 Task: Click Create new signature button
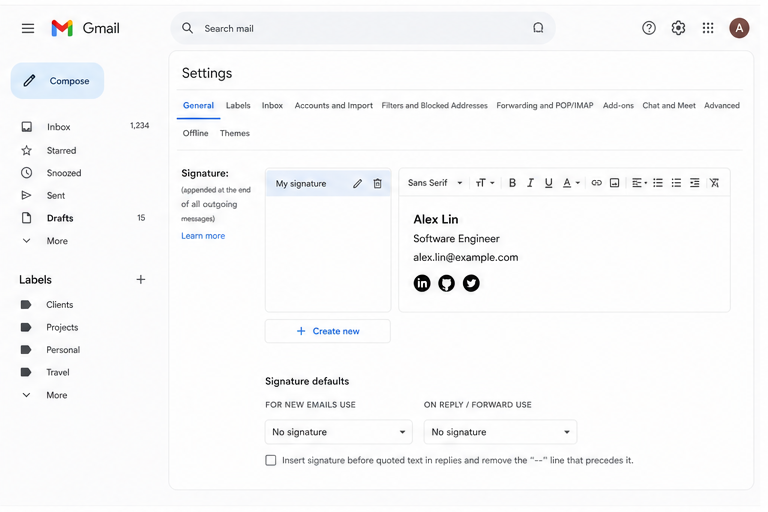328,331
